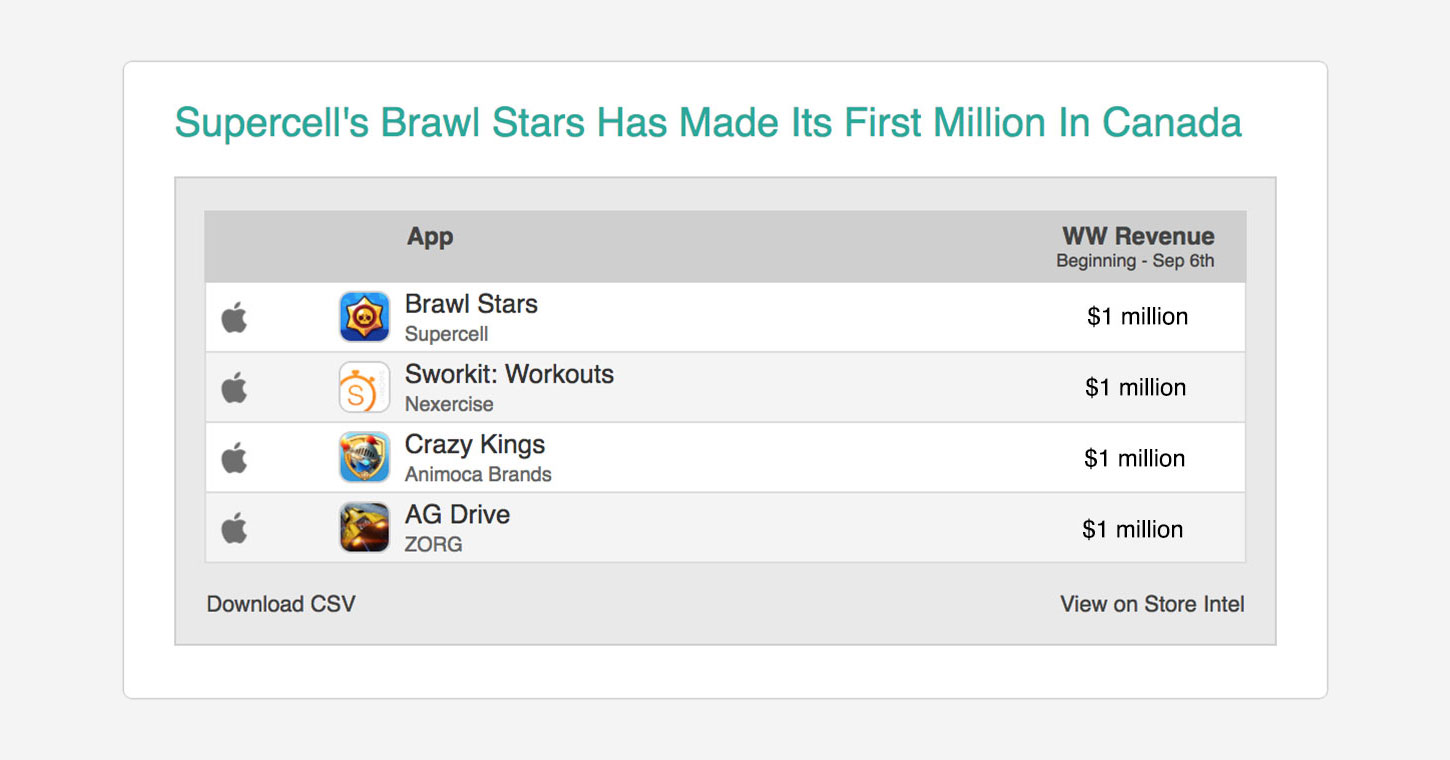Image resolution: width=1450 pixels, height=760 pixels.
Task: Click the Apple logo beside Brawl Stars
Action: [x=234, y=317]
